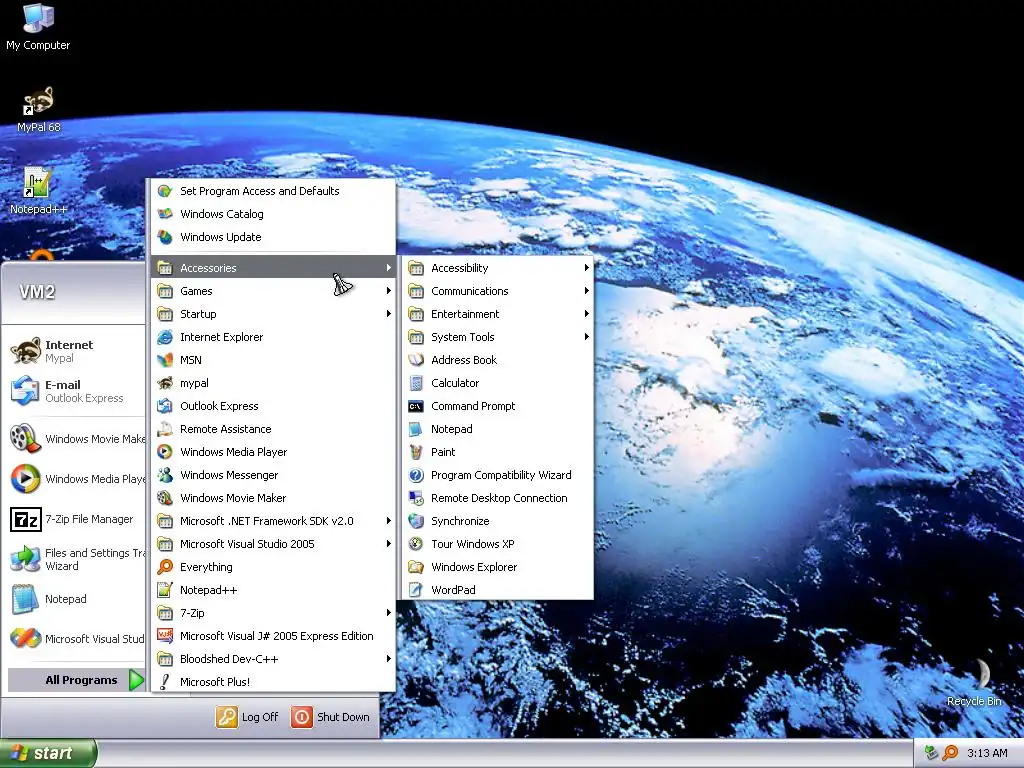Expand Bloodshed Dev-C++ submenu arrow

[389, 659]
